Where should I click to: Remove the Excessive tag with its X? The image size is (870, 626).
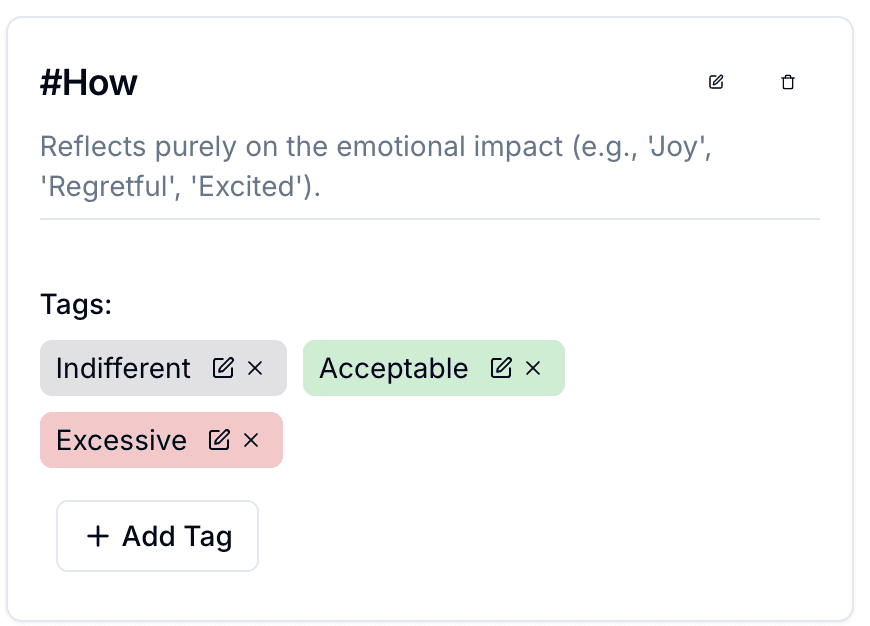point(249,440)
